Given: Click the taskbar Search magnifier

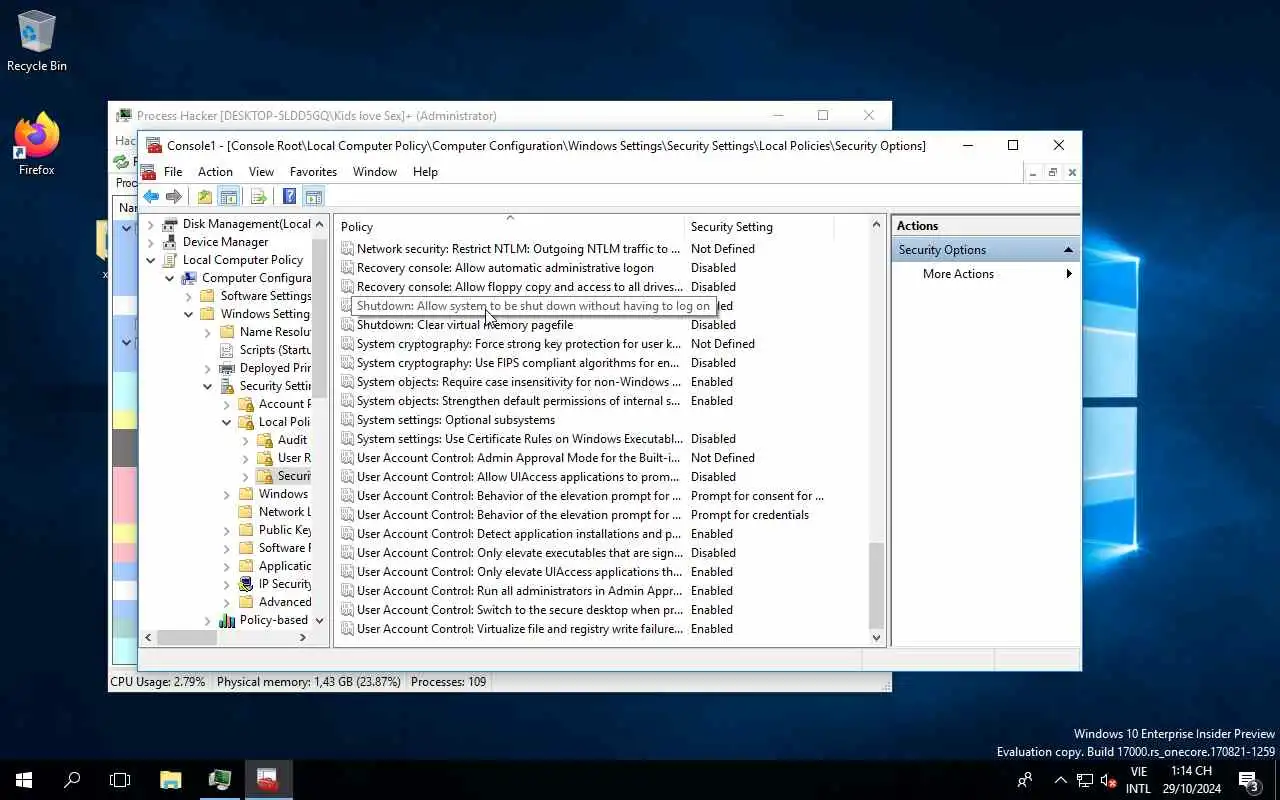Looking at the screenshot, I should pos(72,780).
